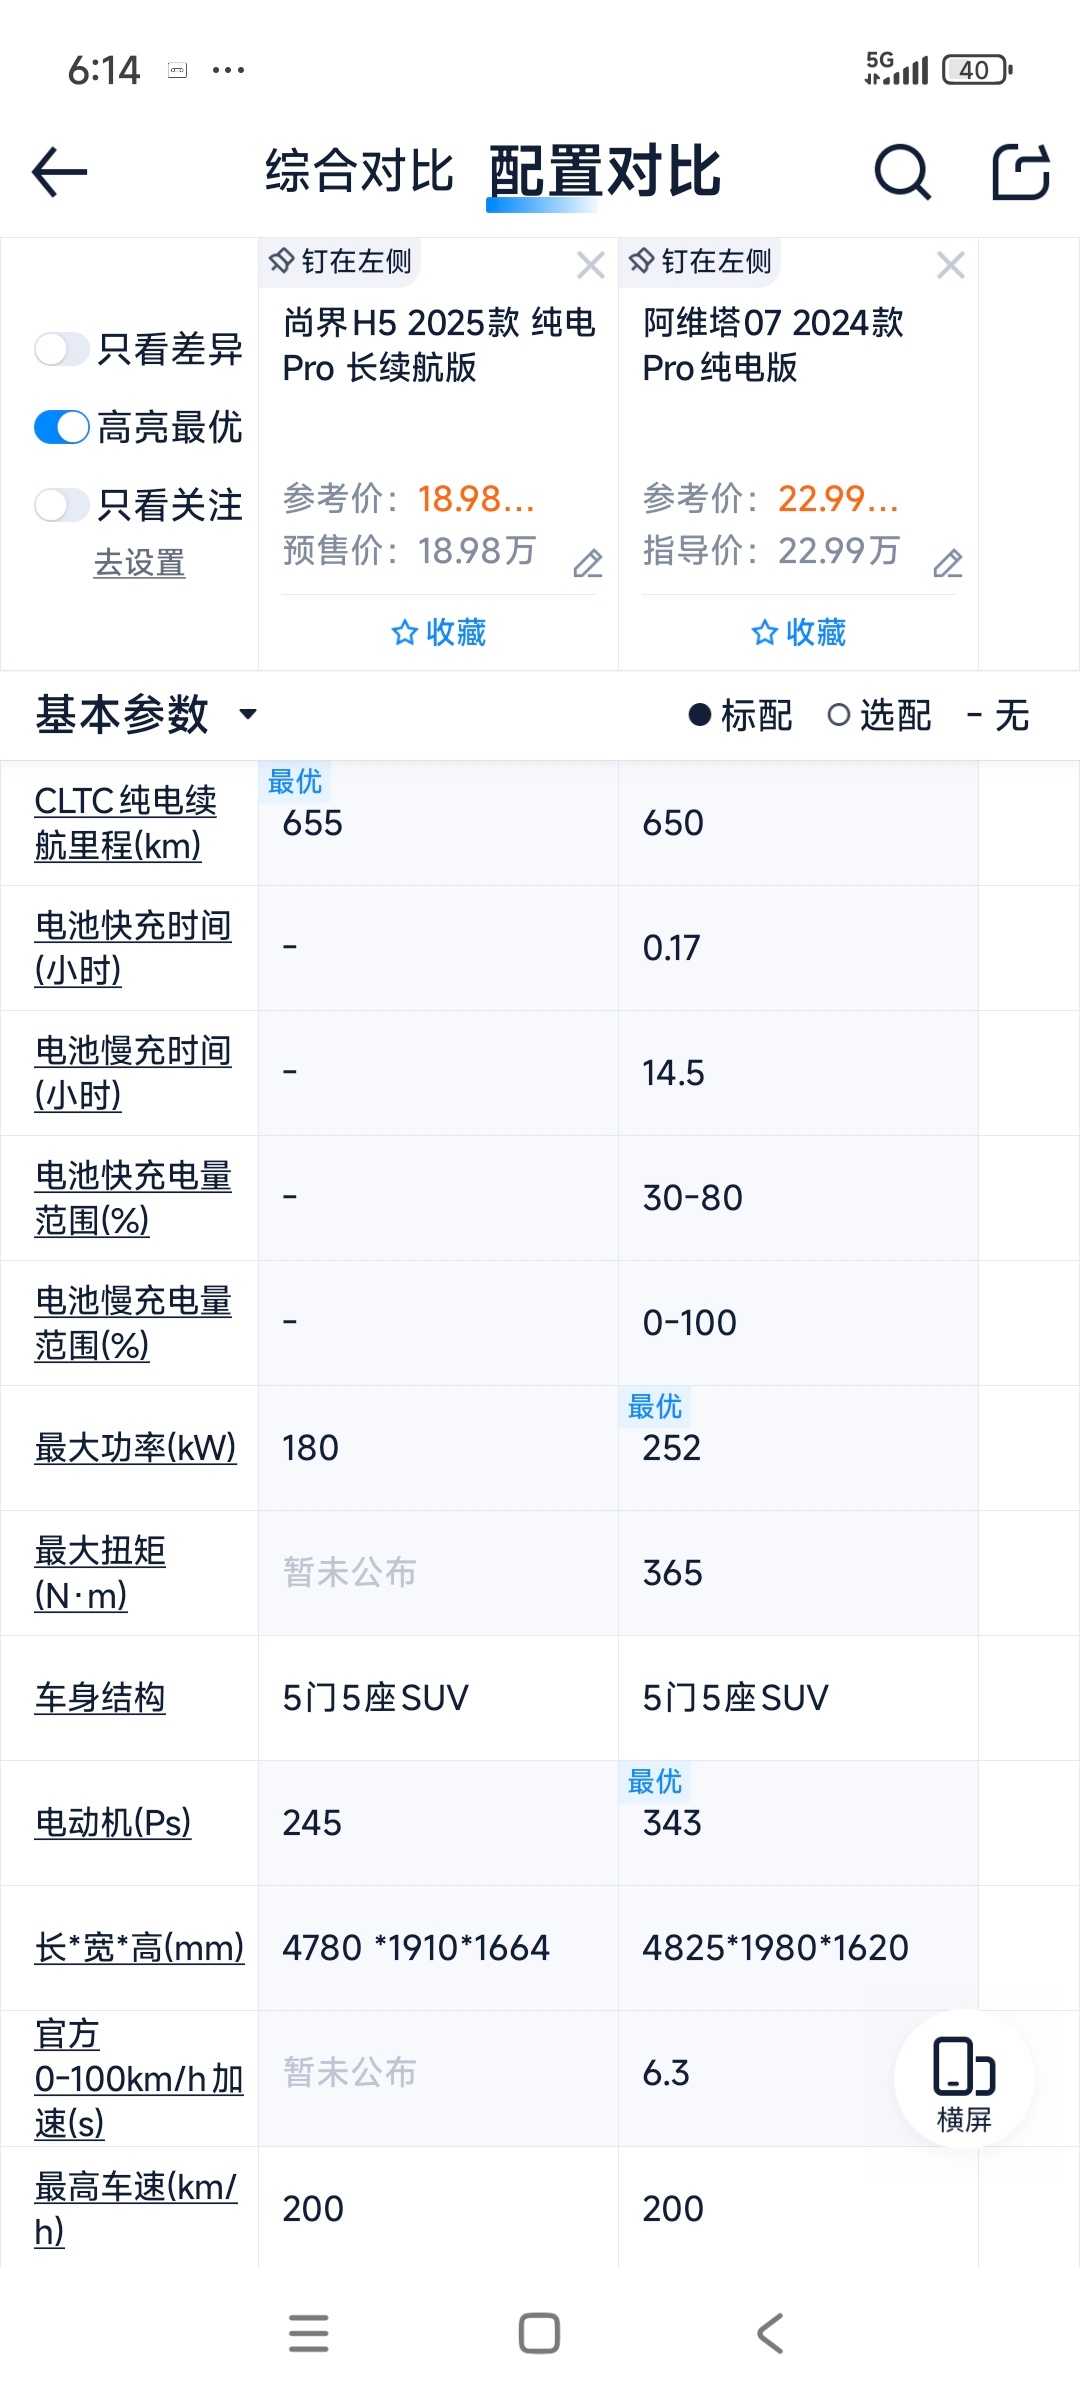Image resolution: width=1080 pixels, height=2400 pixels.
Task: Select 配置对比 tab
Action: [x=605, y=171]
